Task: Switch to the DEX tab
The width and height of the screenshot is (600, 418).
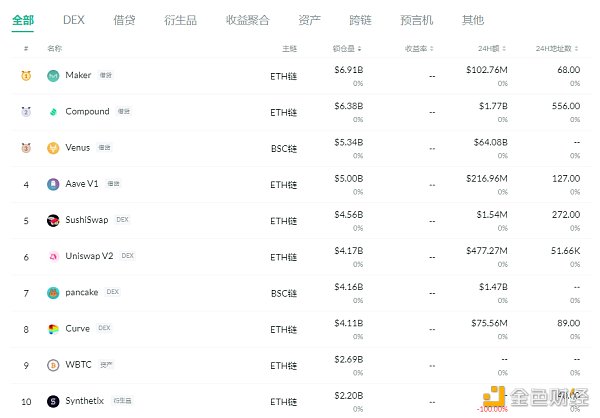Action: [73, 19]
